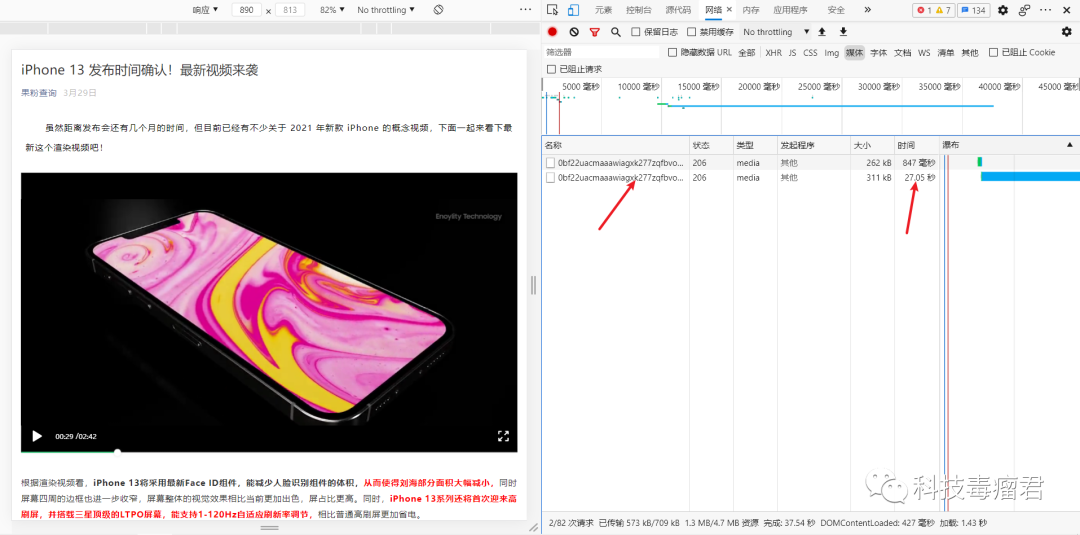Screen dimensions: 1080x535
Task: Show more DevTools tabs with double chevron
Action: point(867,10)
